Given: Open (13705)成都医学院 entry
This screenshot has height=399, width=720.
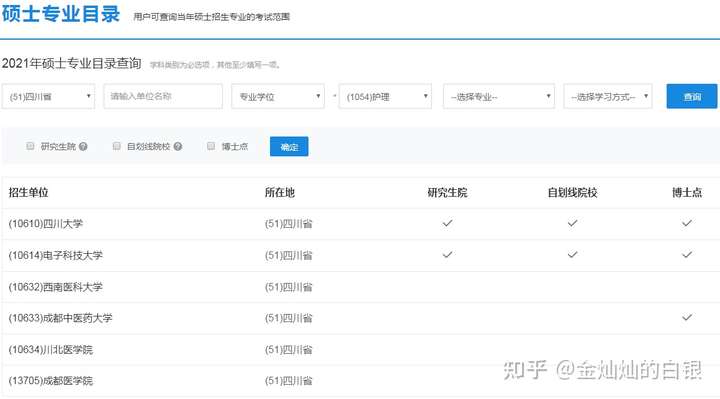Looking at the screenshot, I should pos(51,381).
